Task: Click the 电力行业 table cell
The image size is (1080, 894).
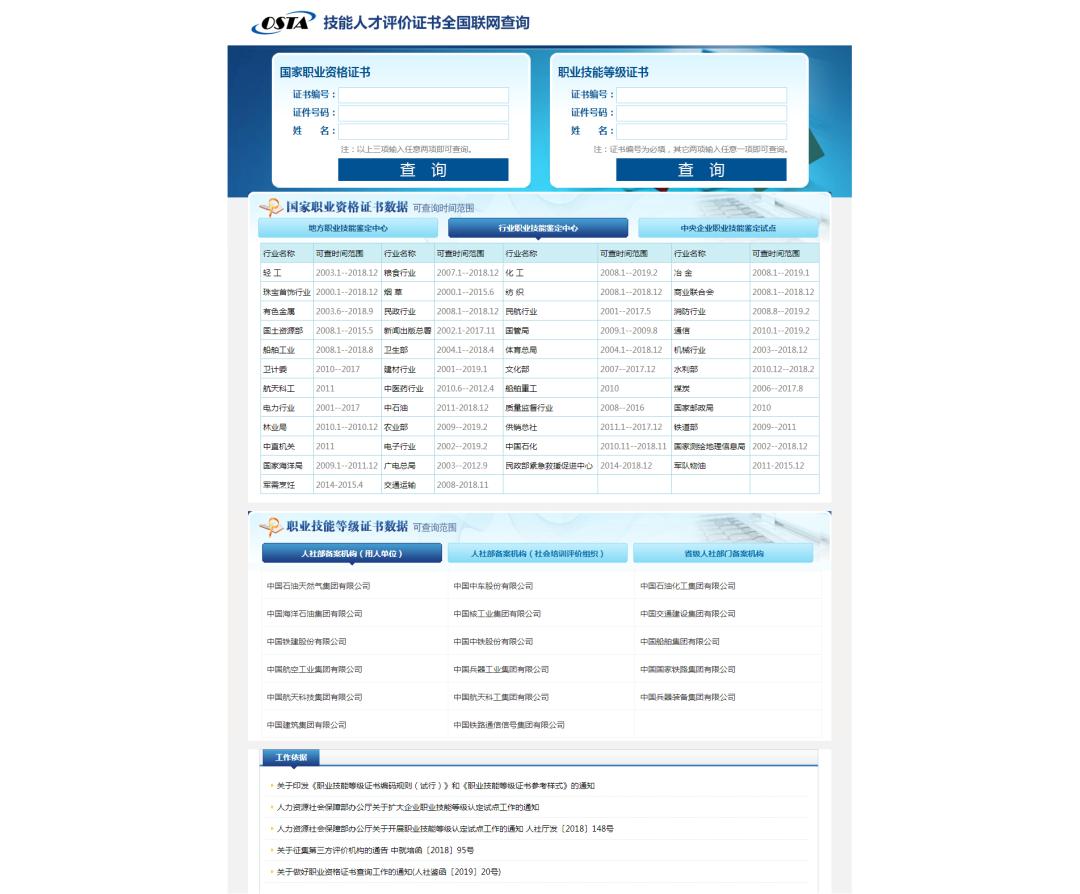Action: coord(287,408)
